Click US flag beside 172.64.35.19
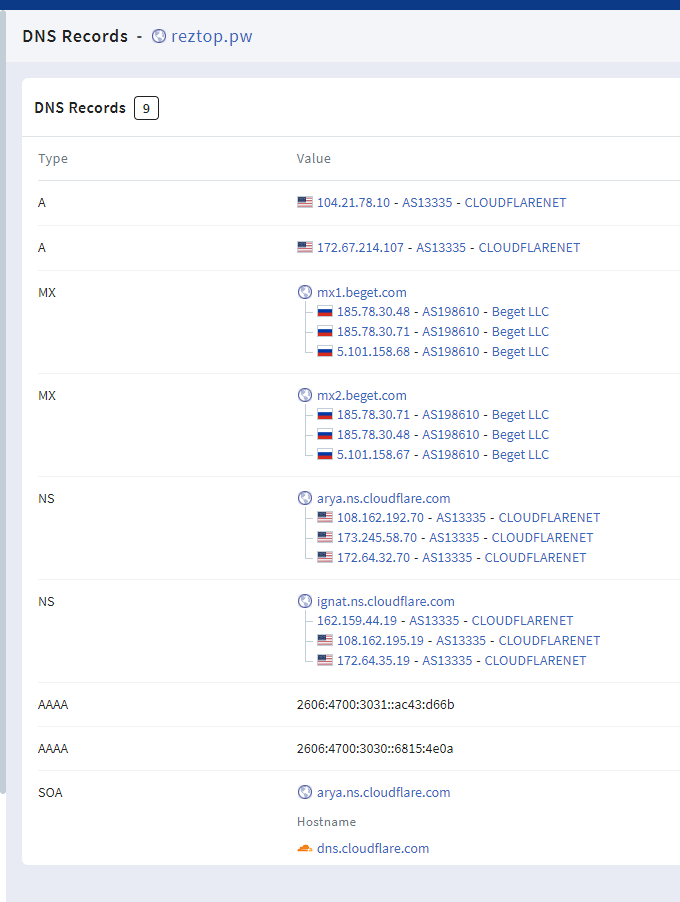Image resolution: width=680 pixels, height=902 pixels. point(325,660)
